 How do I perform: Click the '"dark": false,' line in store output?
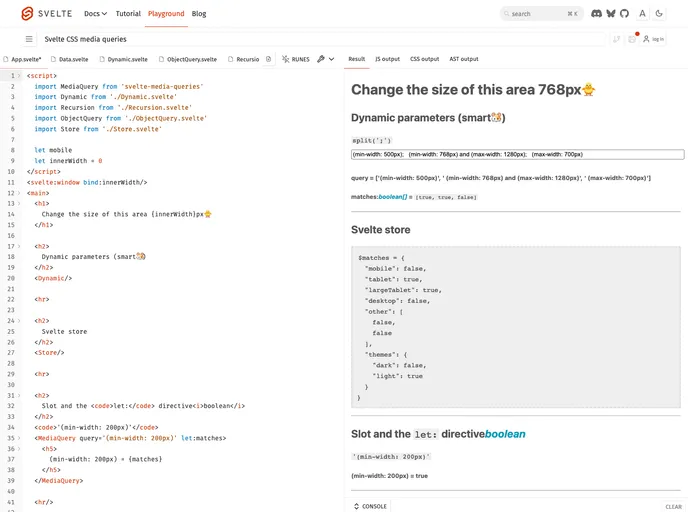pos(399,365)
